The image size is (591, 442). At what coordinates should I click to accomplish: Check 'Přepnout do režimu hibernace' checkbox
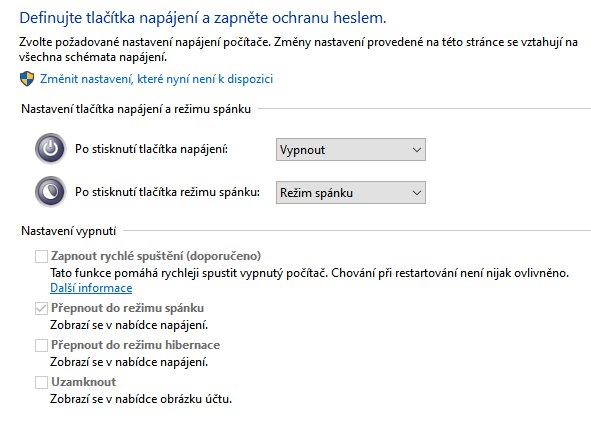pos(41,345)
